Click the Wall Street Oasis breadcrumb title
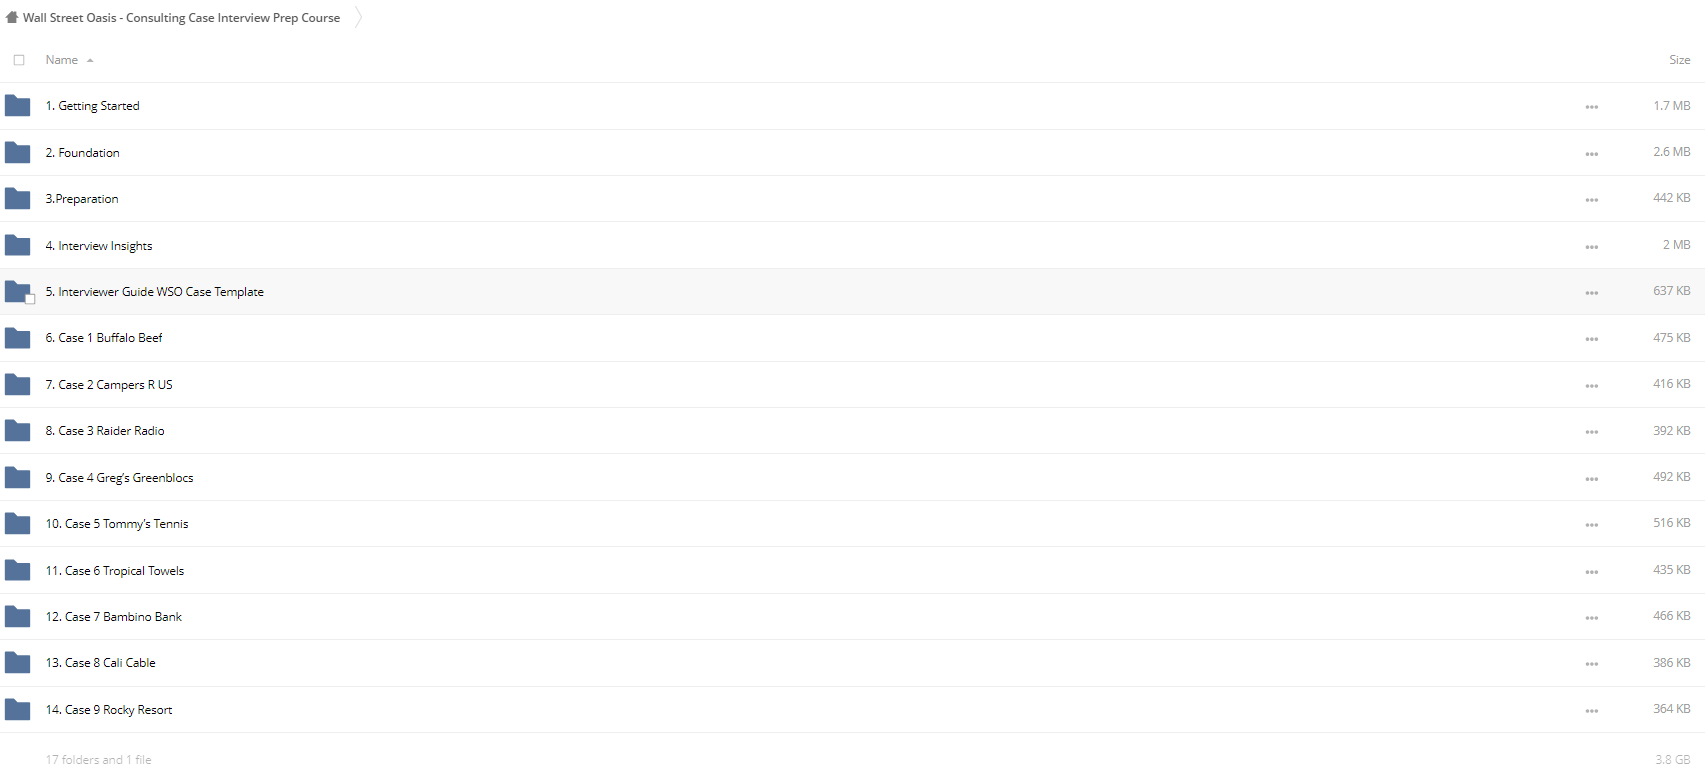This screenshot has width=1705, height=775. point(181,18)
